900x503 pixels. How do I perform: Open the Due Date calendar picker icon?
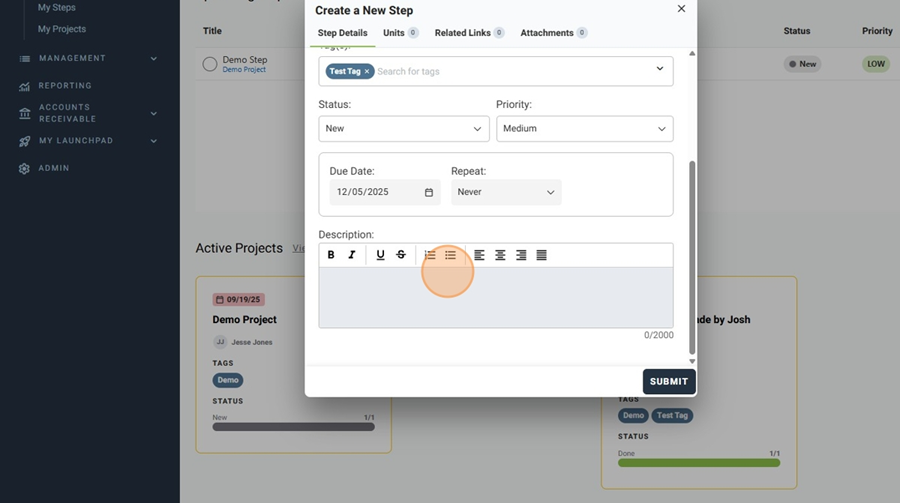(x=429, y=192)
